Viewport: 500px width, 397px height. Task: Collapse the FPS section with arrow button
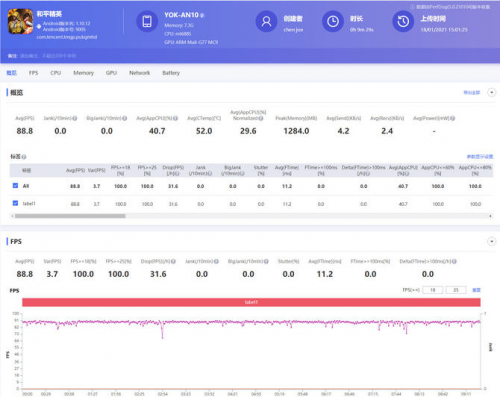[x=492, y=241]
